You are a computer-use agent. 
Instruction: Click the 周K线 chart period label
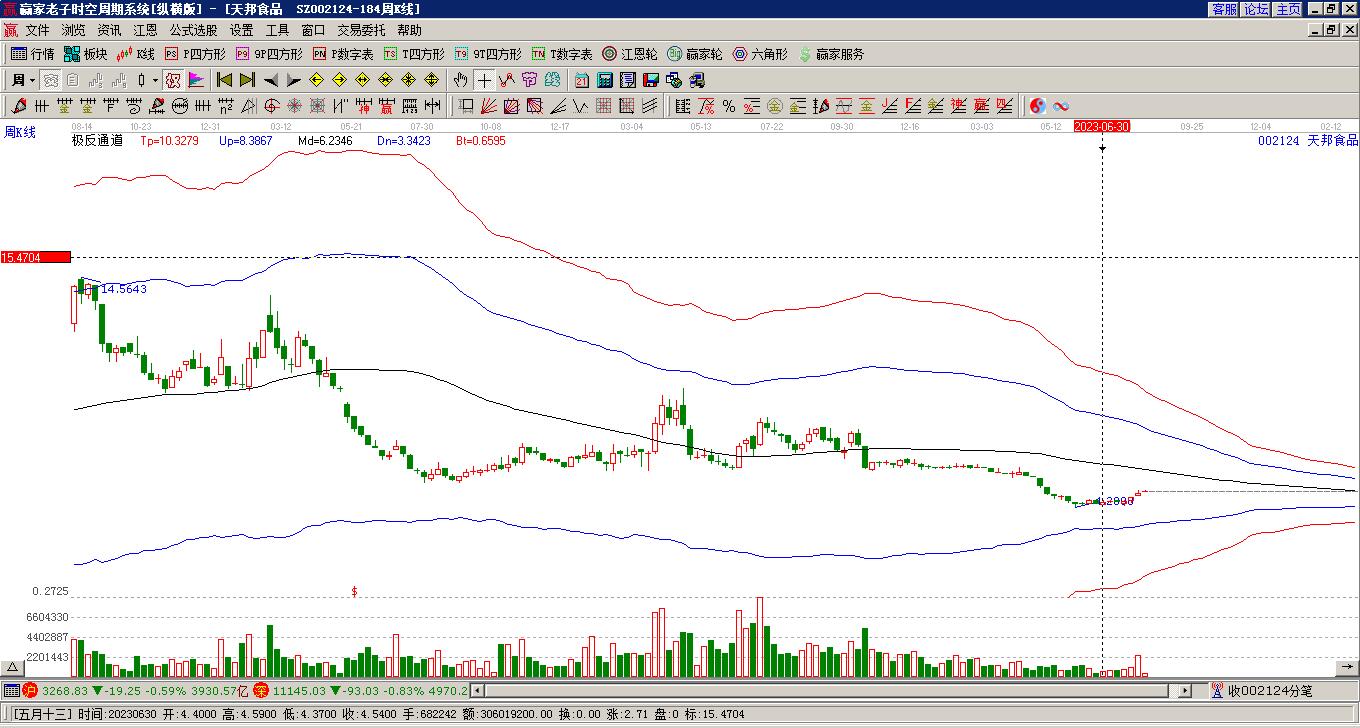tap(19, 132)
